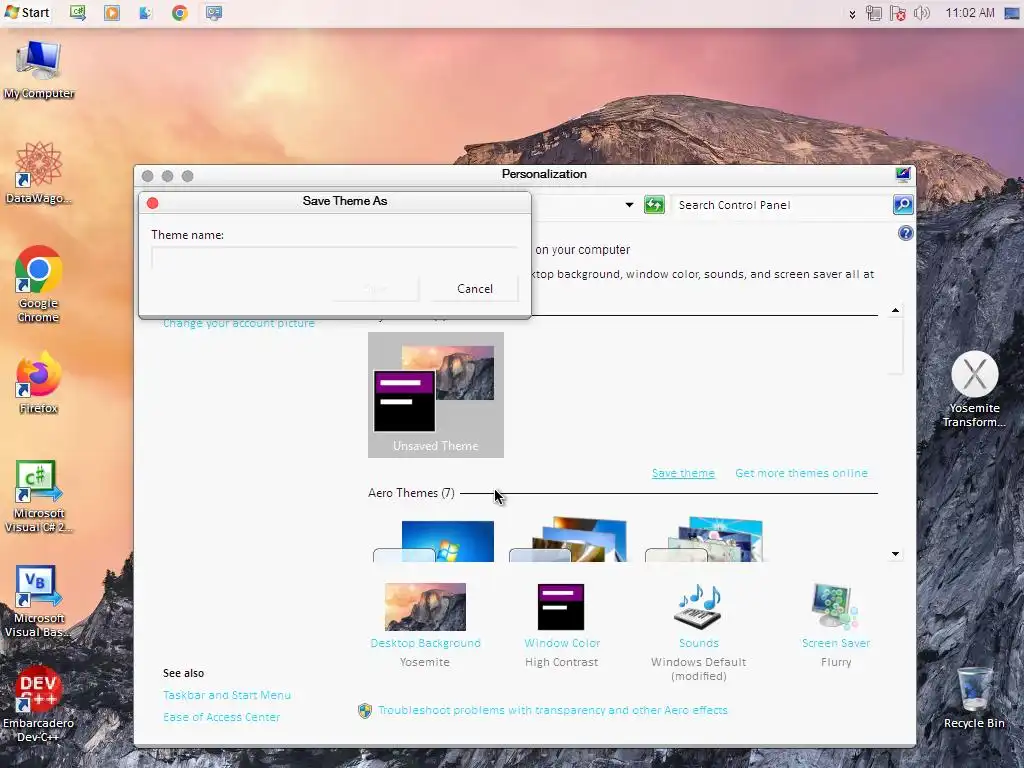Open Get more themes online link
The image size is (1024, 768).
pos(801,473)
